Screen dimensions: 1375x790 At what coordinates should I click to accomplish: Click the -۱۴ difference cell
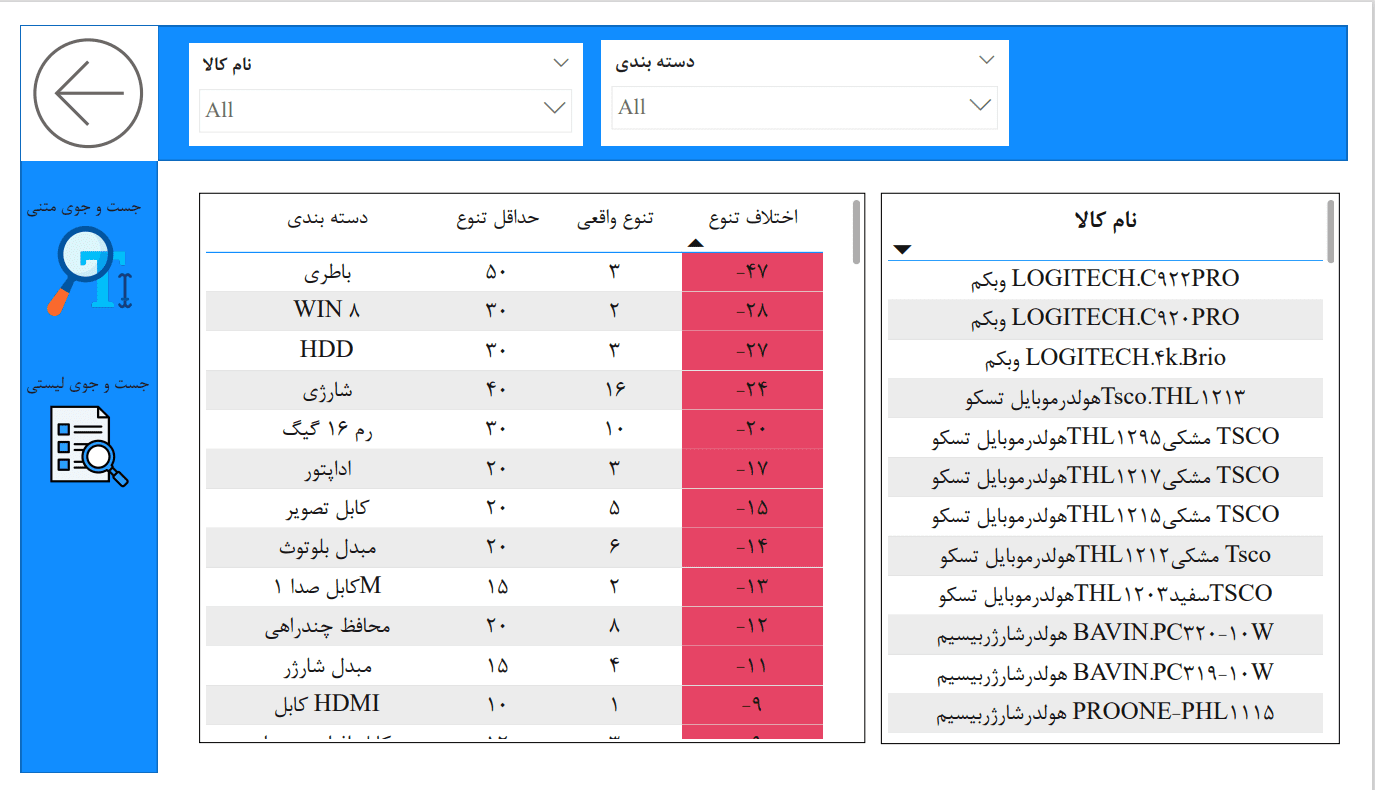752,547
